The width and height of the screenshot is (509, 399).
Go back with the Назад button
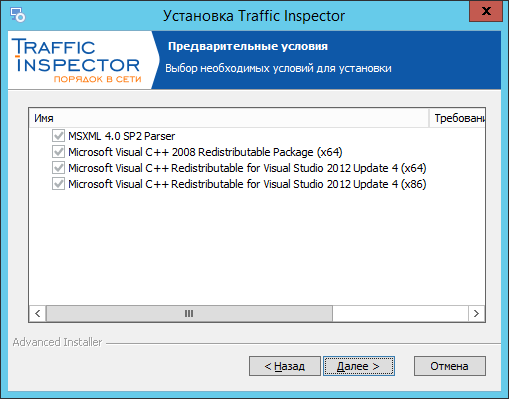pyautogui.click(x=285, y=366)
